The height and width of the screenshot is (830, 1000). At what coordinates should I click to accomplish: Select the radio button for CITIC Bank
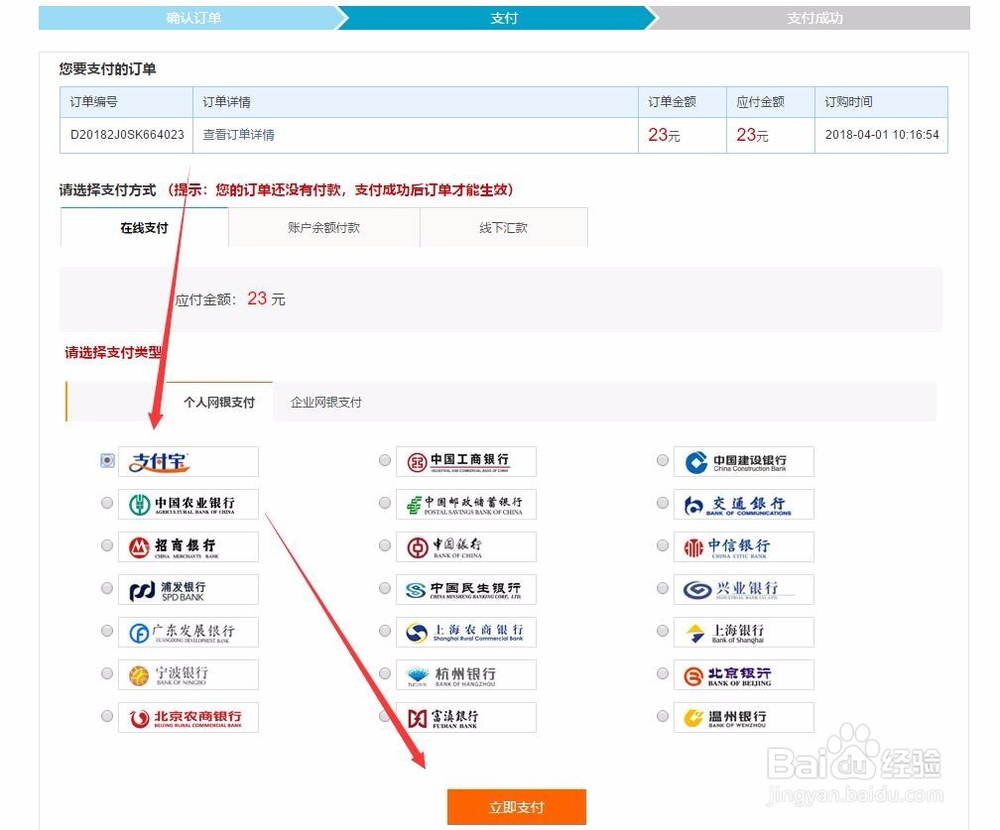pos(662,545)
